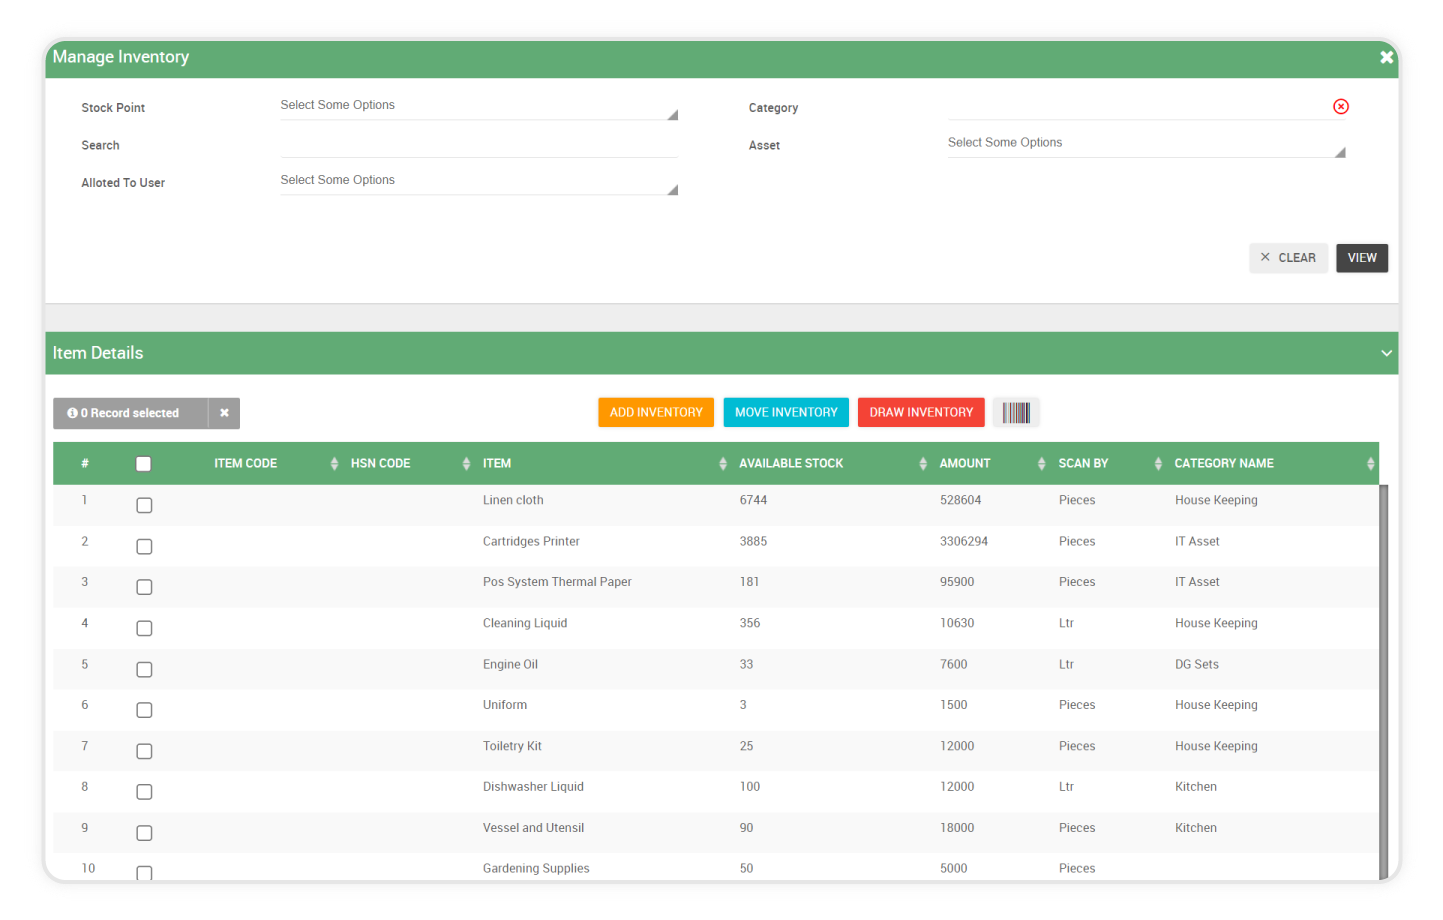Sort the SCAN BY column
1443x920 pixels.
1158,463
